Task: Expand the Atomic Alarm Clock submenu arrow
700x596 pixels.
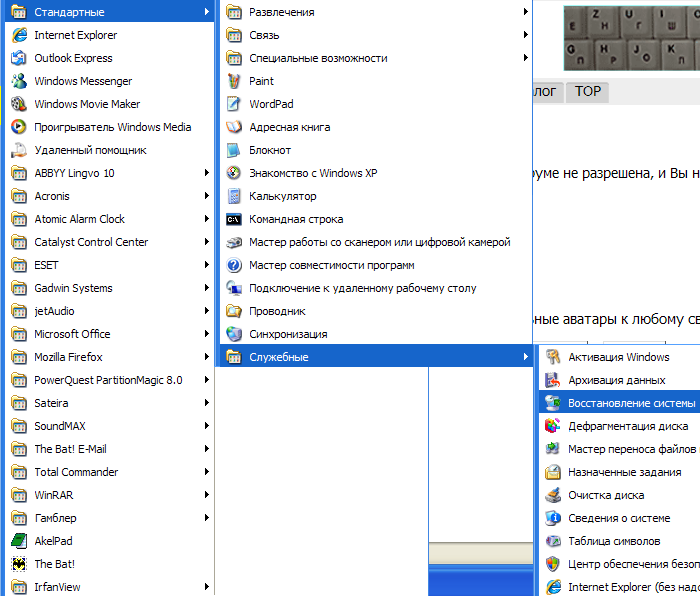Action: pyautogui.click(x=207, y=219)
